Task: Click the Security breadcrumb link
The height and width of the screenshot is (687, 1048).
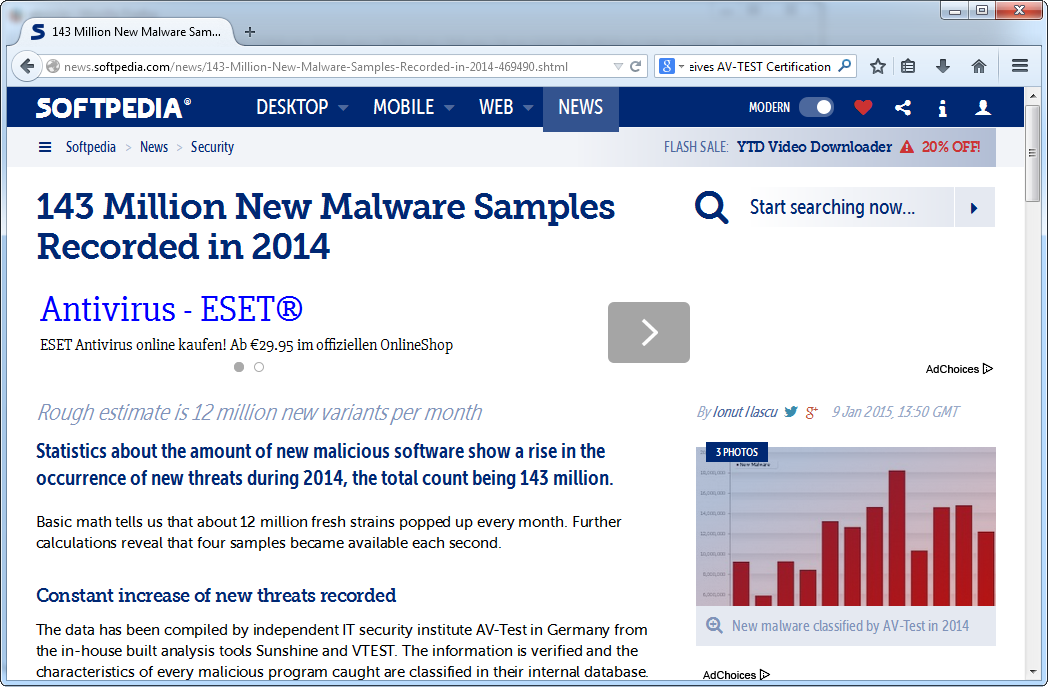Action: (212, 147)
